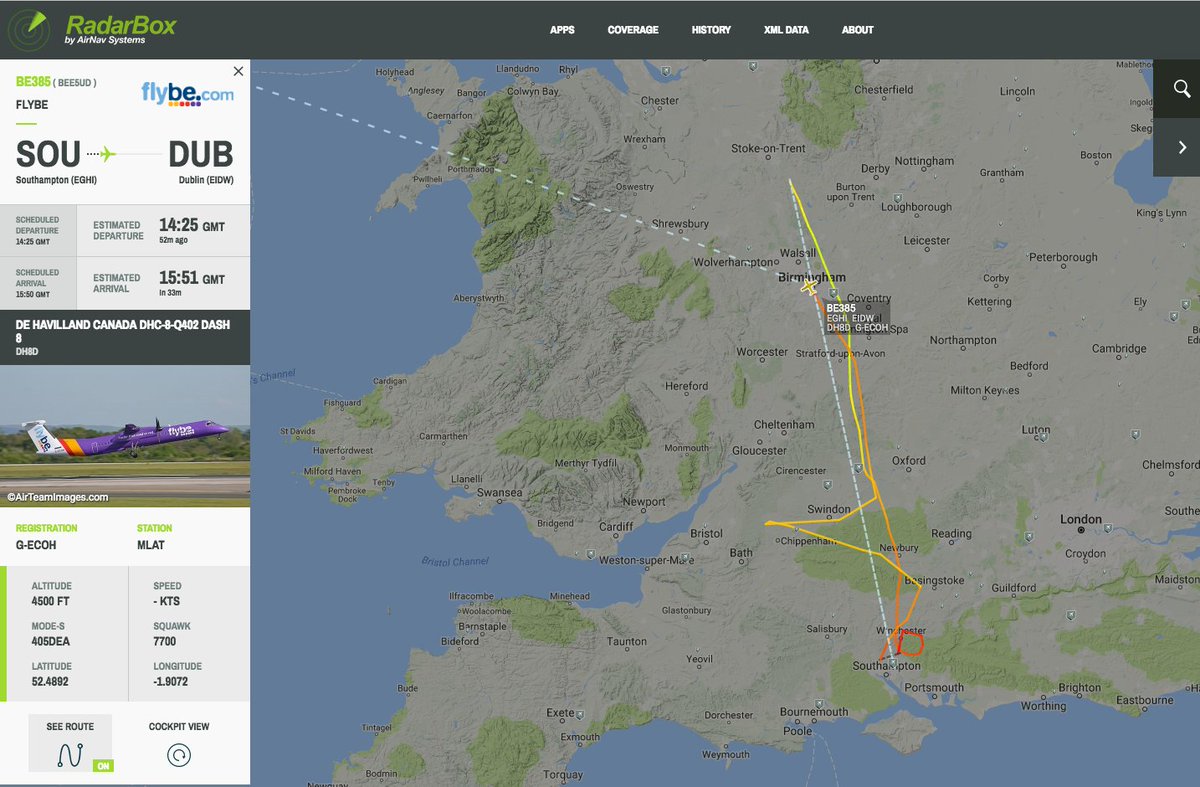Click the Cardiff label on map
Image resolution: width=1200 pixels, height=787 pixels.
point(617,527)
